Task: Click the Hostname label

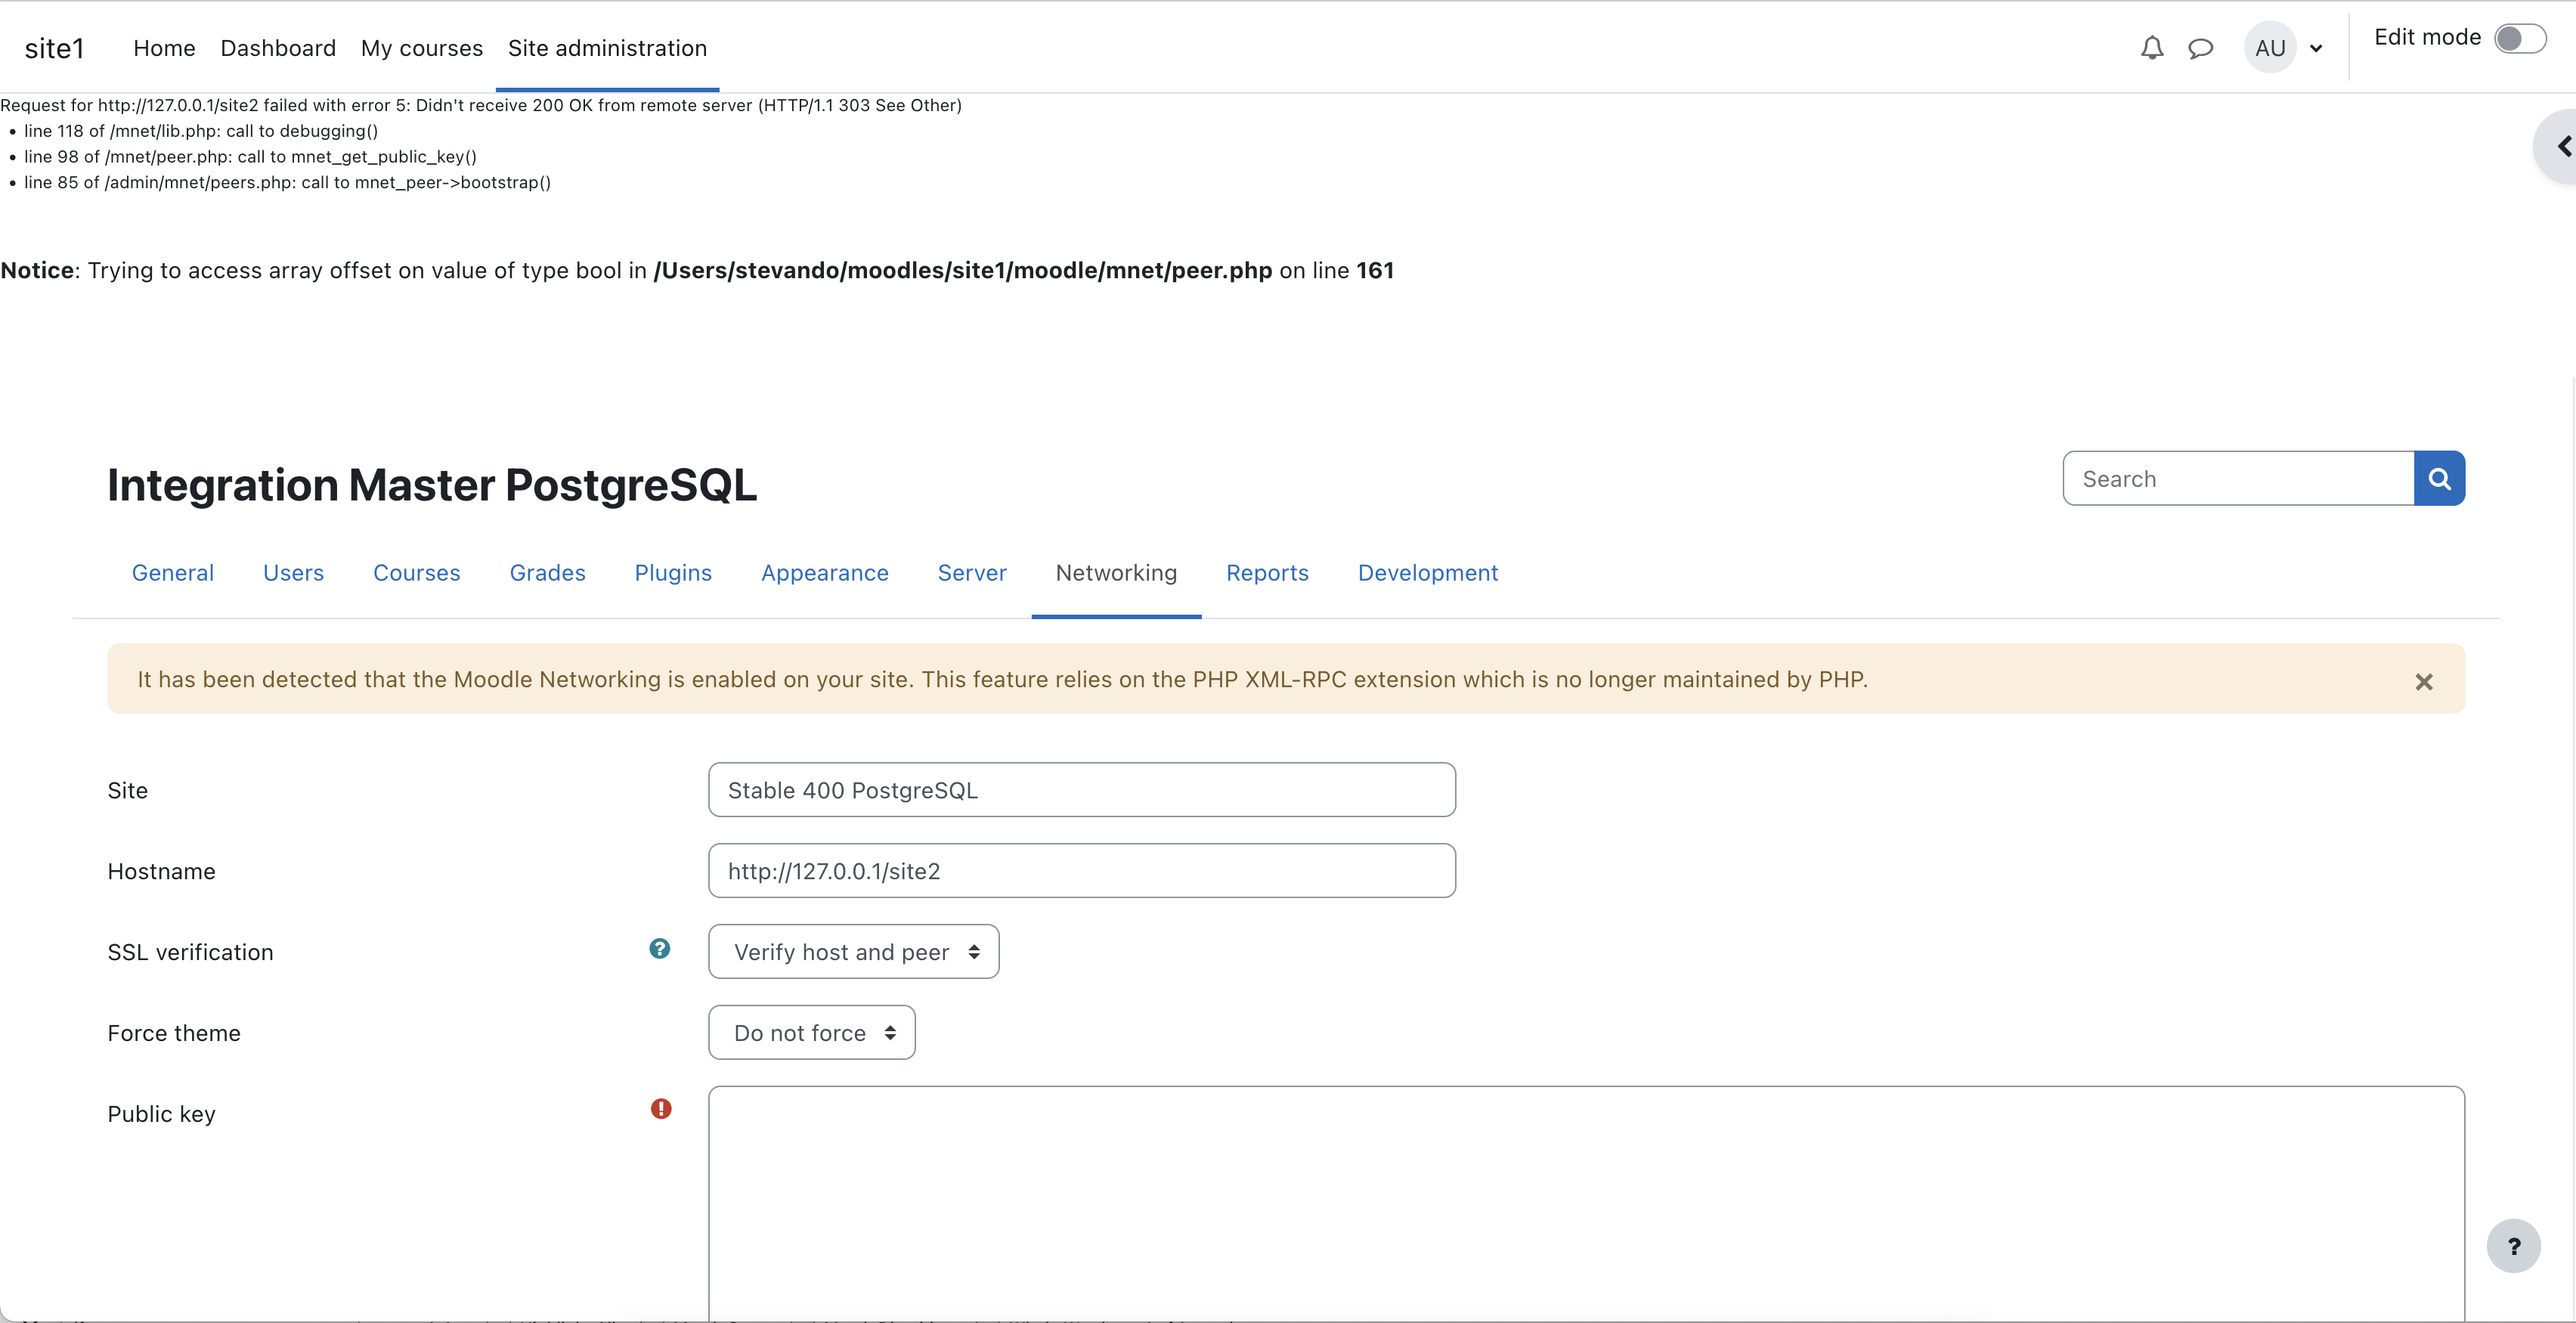Action: pyautogui.click(x=161, y=871)
